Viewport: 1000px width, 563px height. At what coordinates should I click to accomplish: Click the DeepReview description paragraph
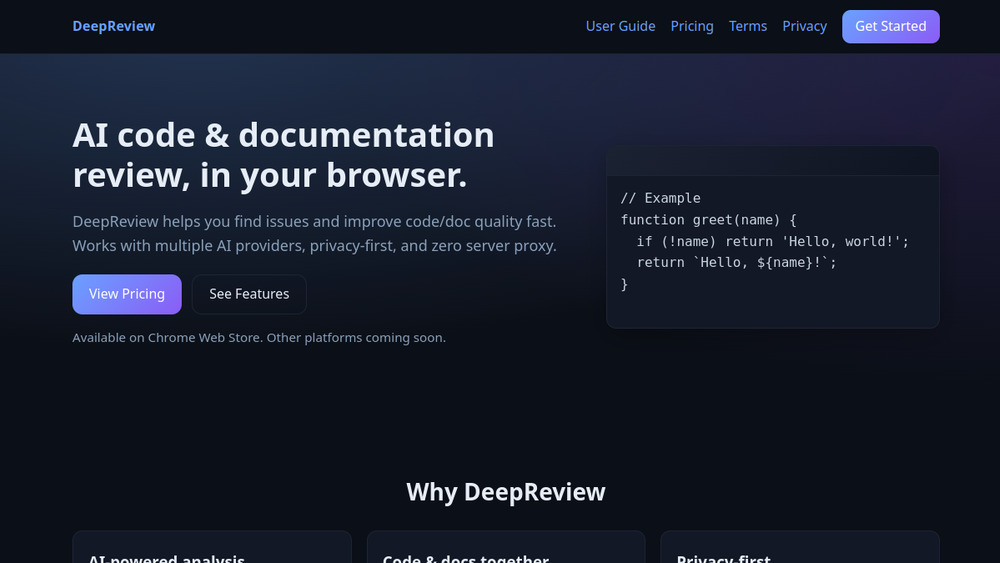click(x=314, y=233)
